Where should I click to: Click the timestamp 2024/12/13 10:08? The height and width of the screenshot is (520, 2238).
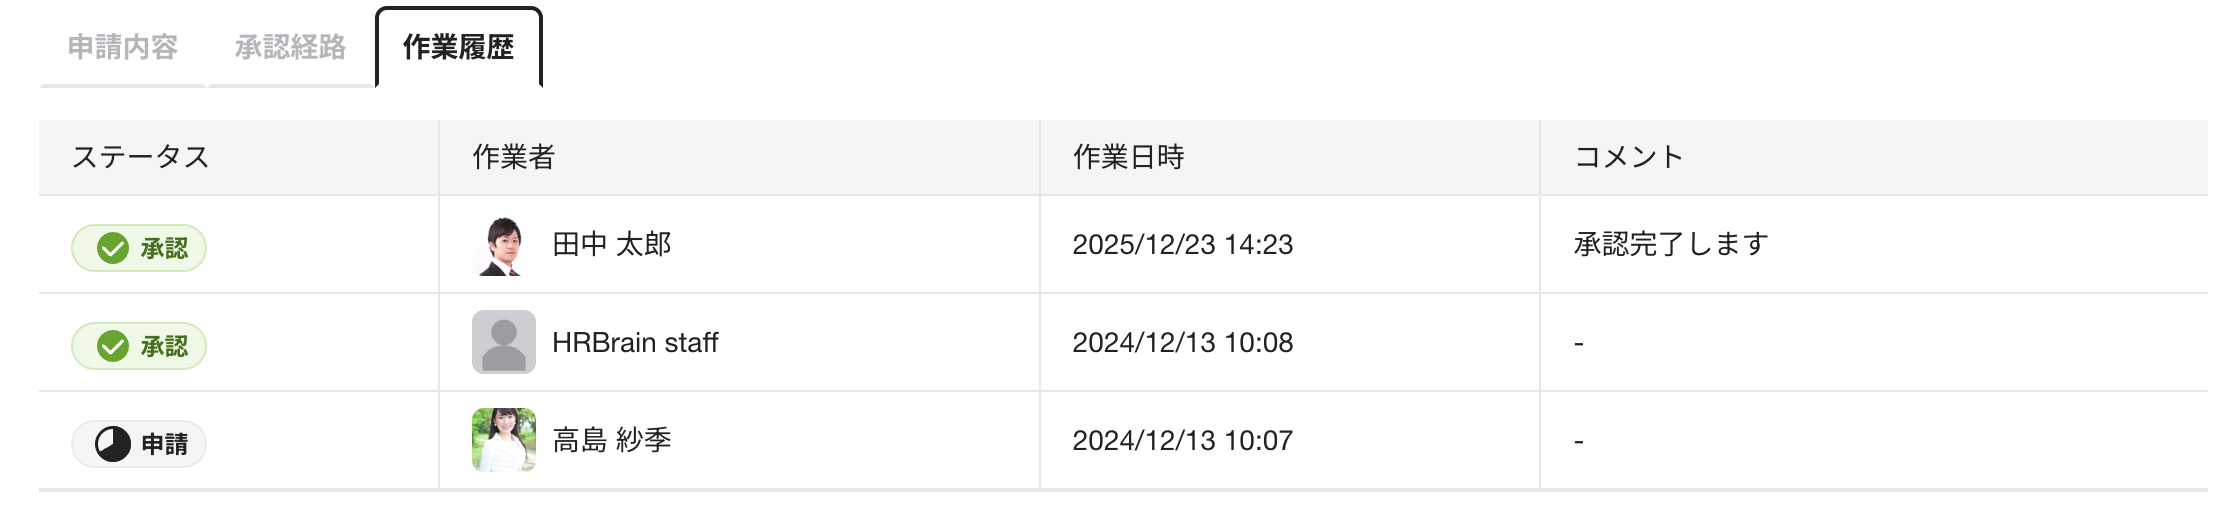pyautogui.click(x=1182, y=342)
